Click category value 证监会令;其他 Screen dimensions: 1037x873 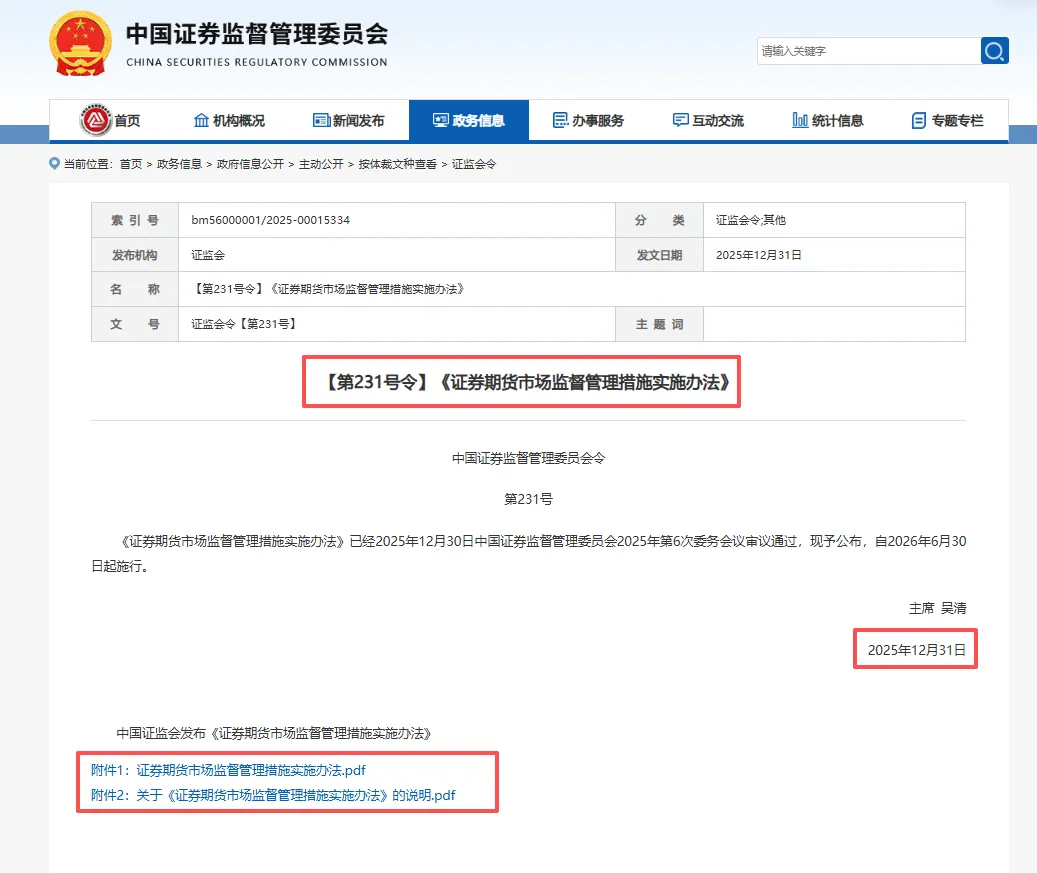point(751,220)
